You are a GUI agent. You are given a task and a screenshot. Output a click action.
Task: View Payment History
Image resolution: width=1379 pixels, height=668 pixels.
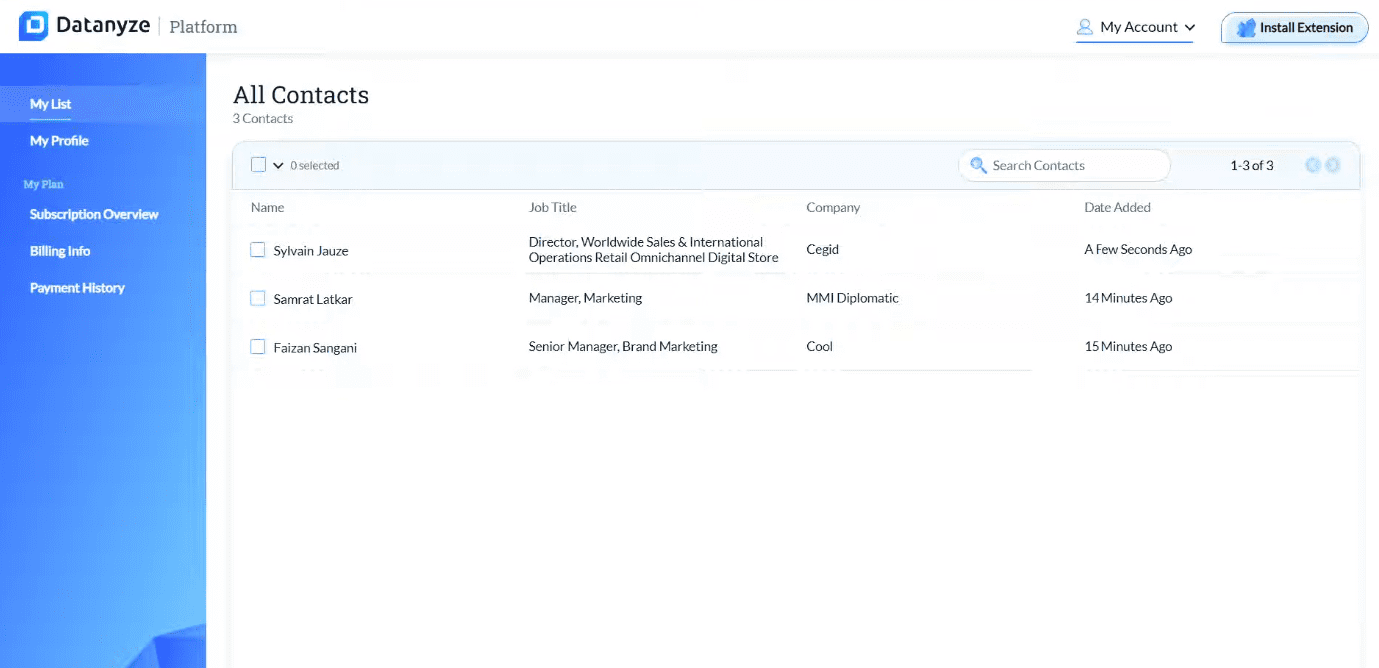tap(77, 287)
